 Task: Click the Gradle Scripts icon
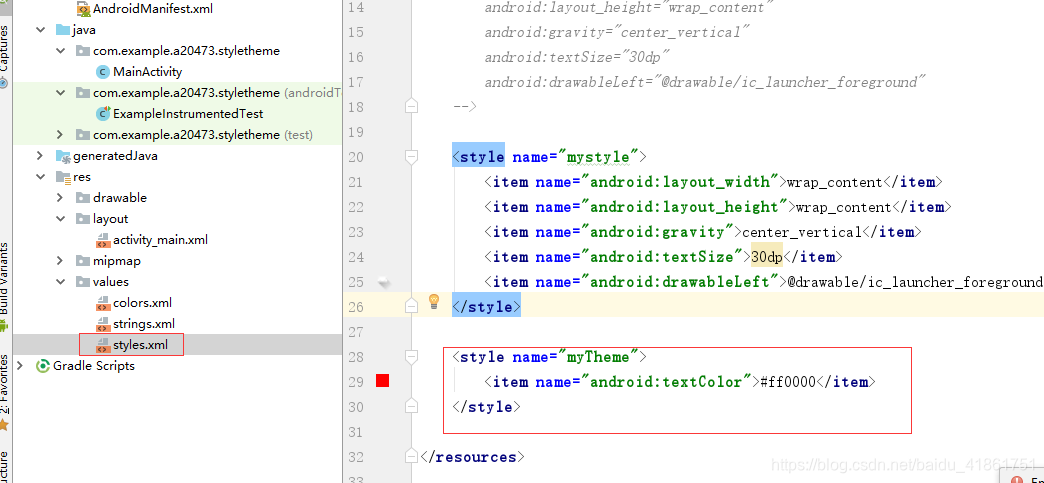(x=43, y=366)
